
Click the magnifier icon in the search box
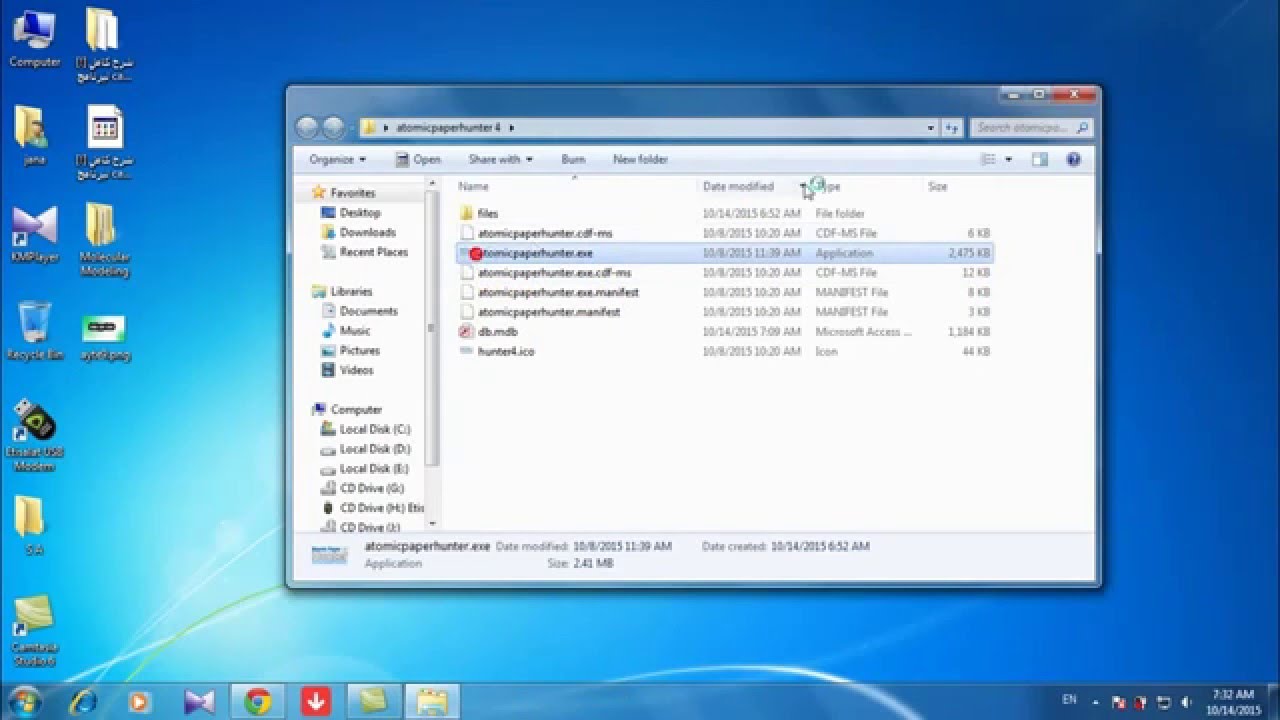[x=1083, y=128]
